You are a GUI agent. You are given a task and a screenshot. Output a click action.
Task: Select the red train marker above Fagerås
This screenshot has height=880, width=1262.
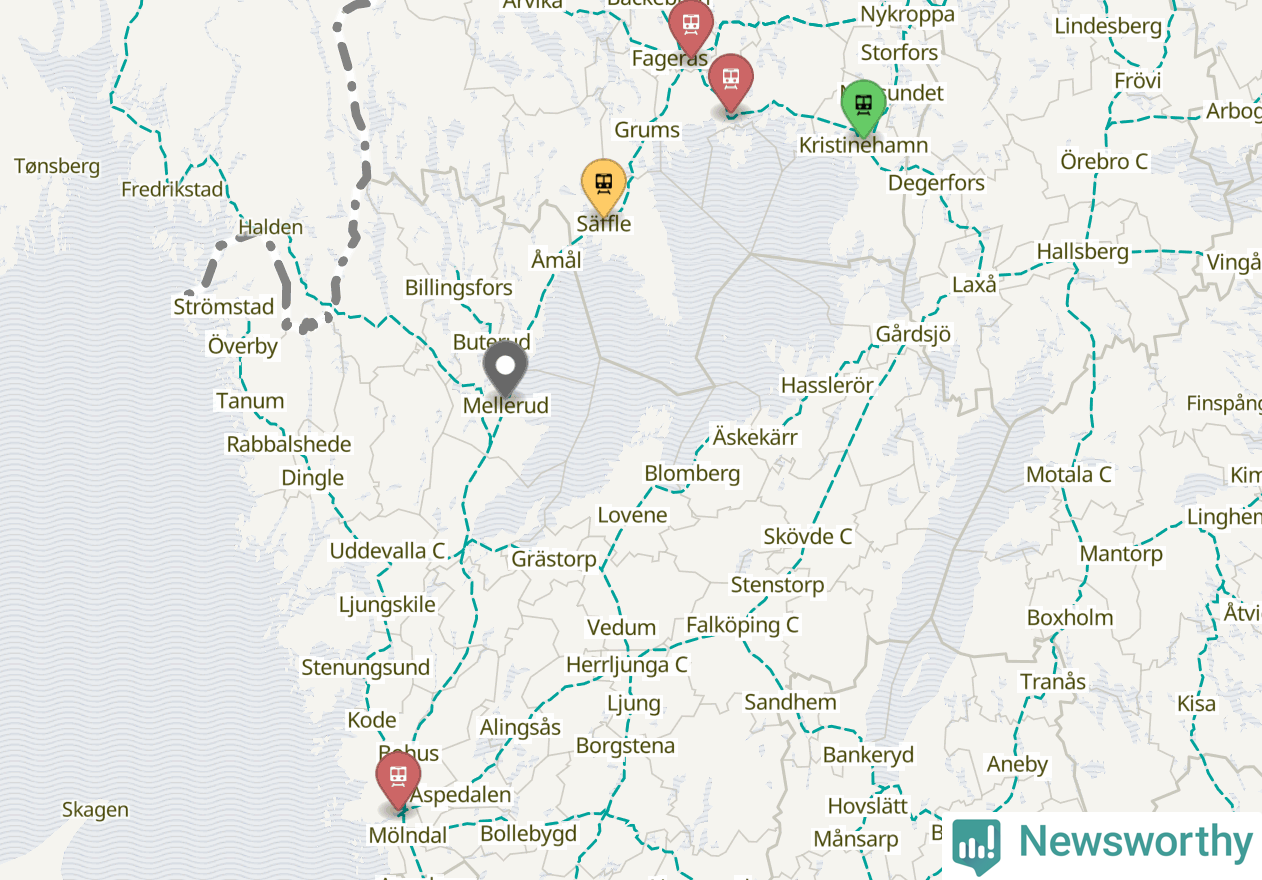pyautogui.click(x=690, y=28)
